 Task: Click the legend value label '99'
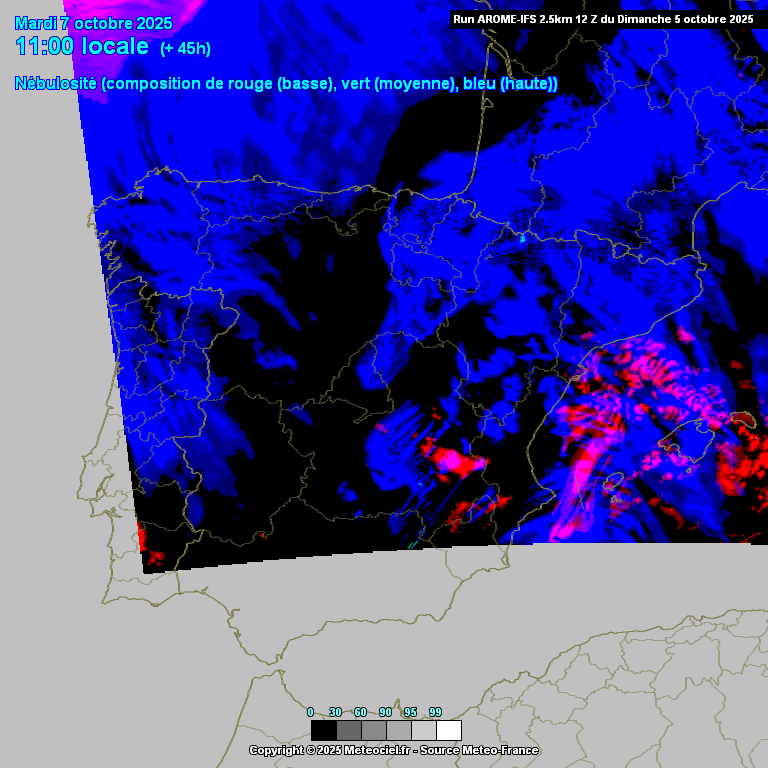pos(435,712)
